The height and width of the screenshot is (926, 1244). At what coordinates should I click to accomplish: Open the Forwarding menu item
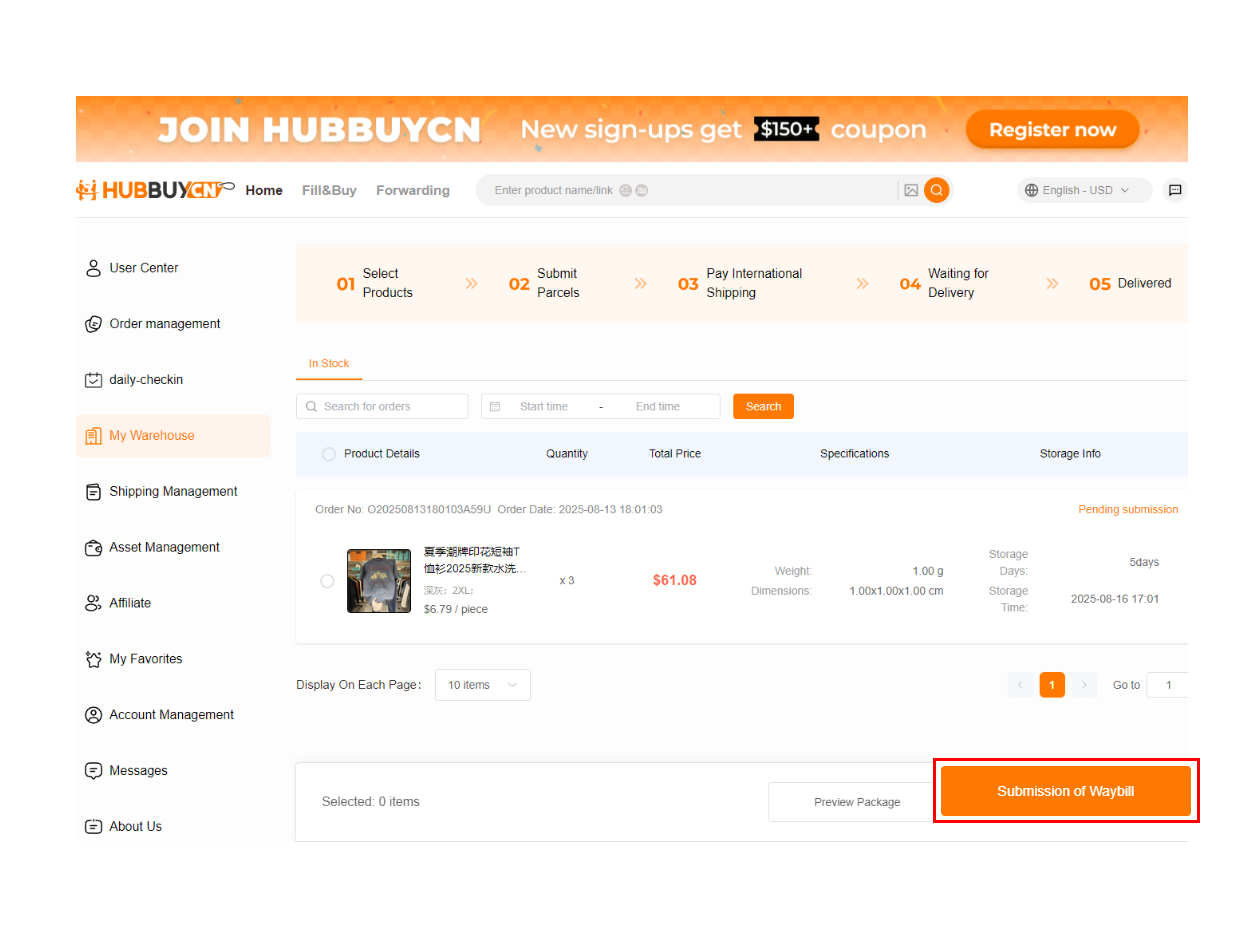412,190
